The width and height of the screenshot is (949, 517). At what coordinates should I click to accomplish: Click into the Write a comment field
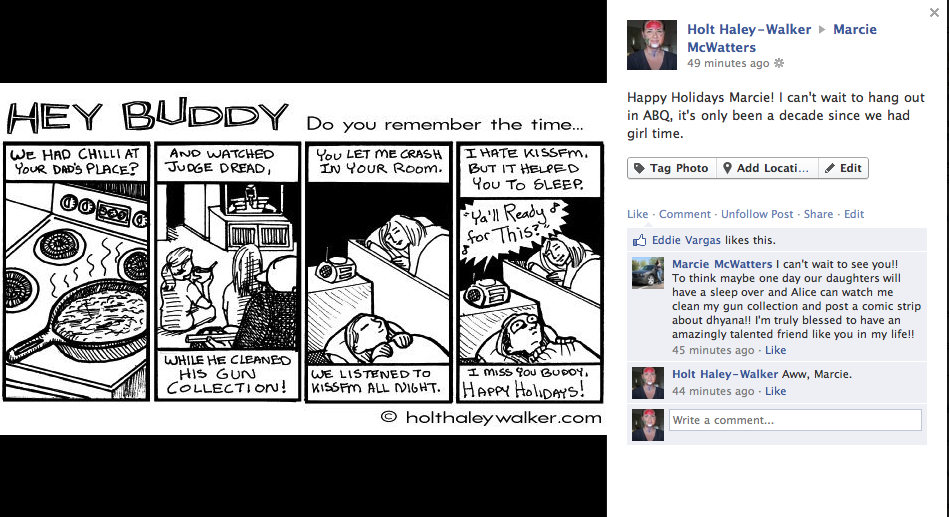pos(795,420)
